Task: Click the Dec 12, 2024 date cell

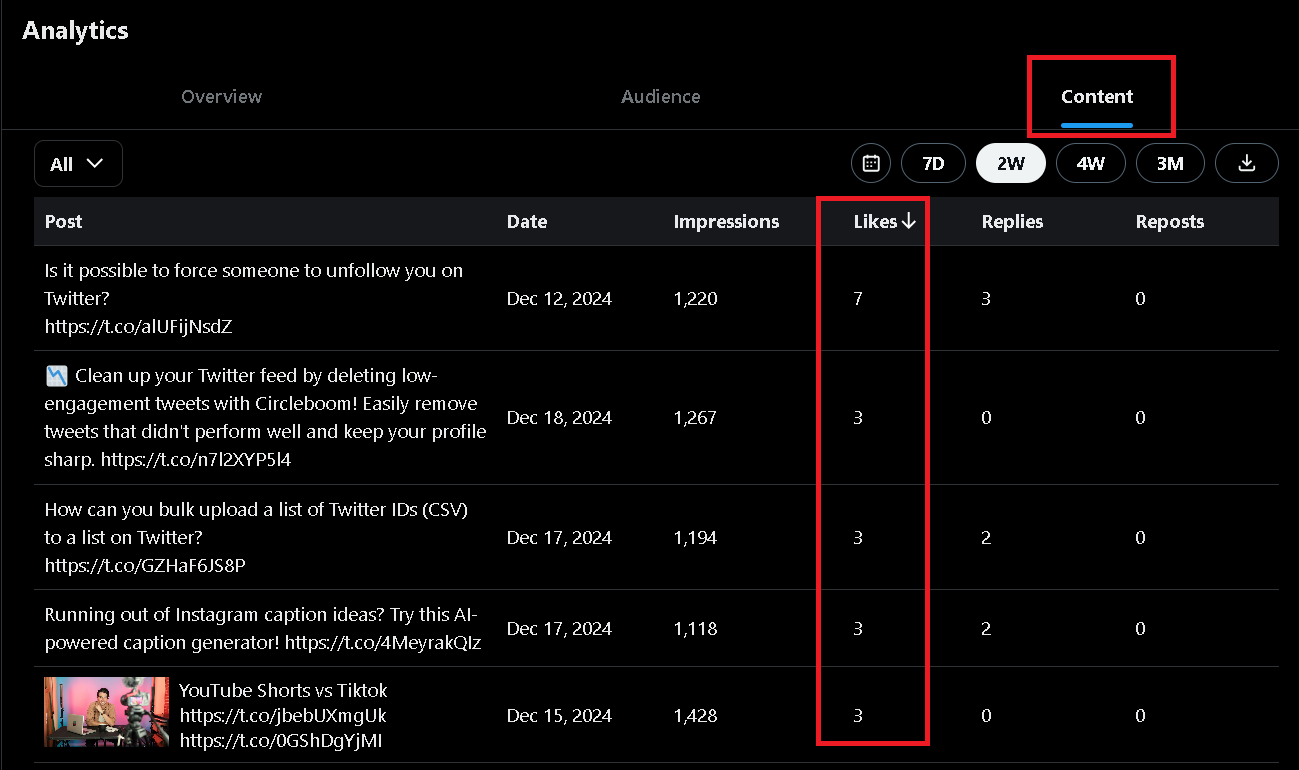Action: 559,299
